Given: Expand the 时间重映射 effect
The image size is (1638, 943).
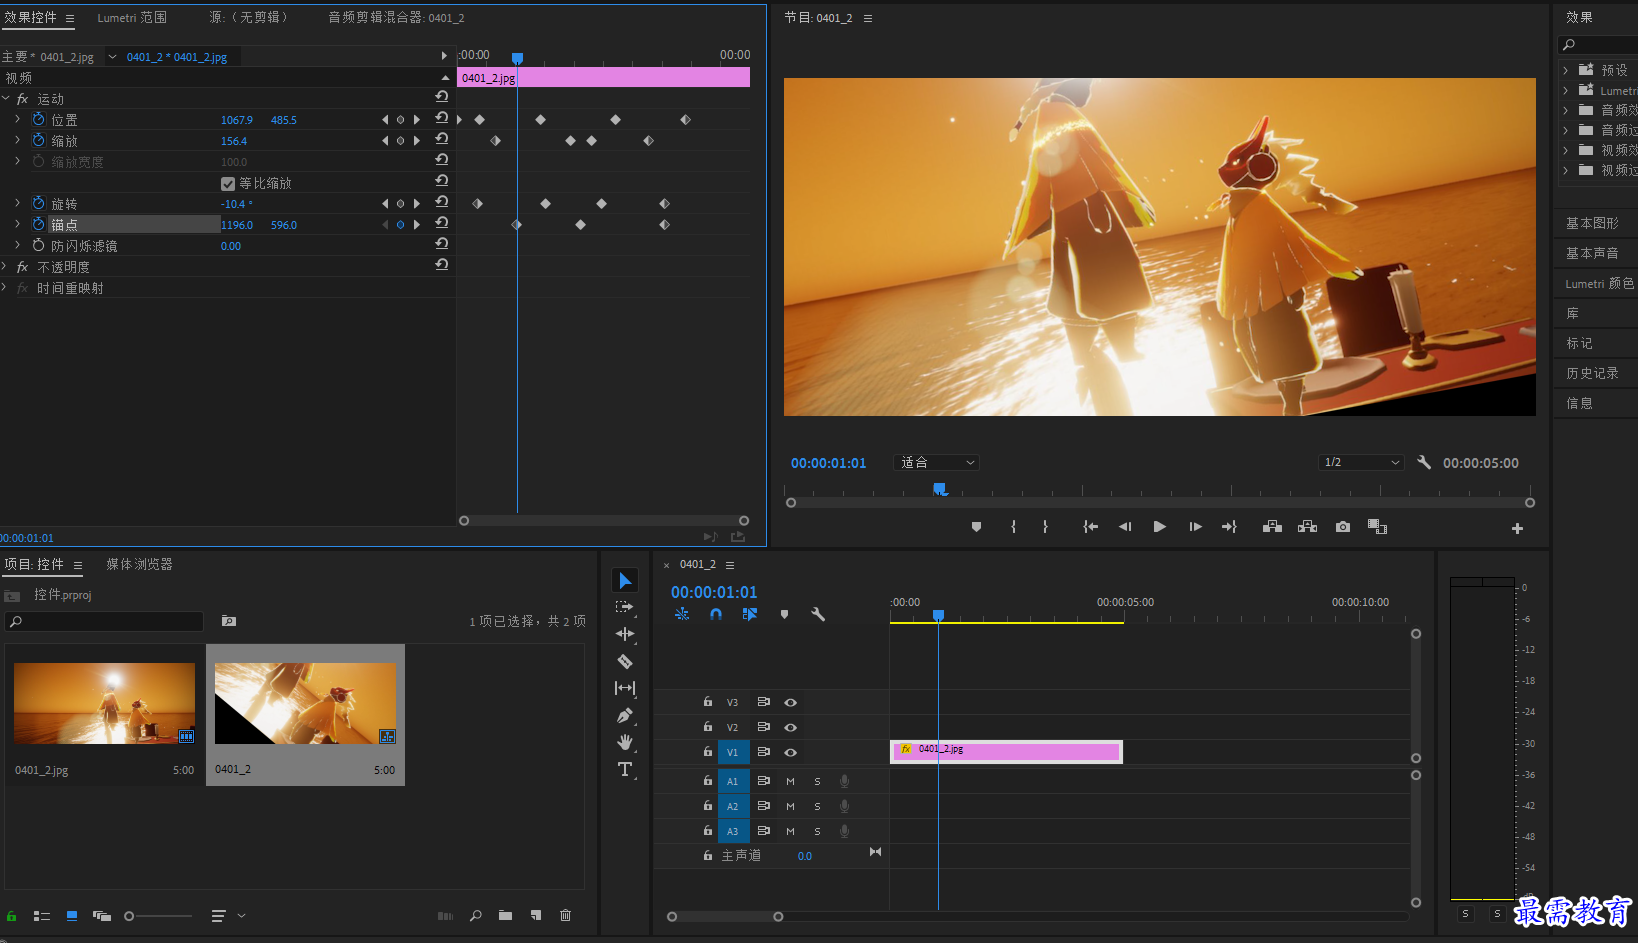Looking at the screenshot, I should coord(6,287).
